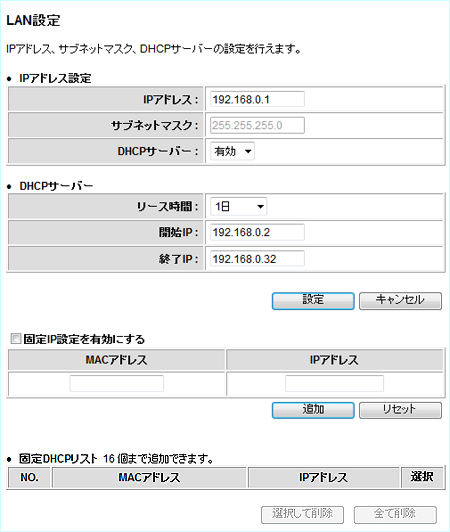Click the IPアドレス input field with 192.168.0.1
Viewport: 450px width, 532px height.
click(x=257, y=99)
